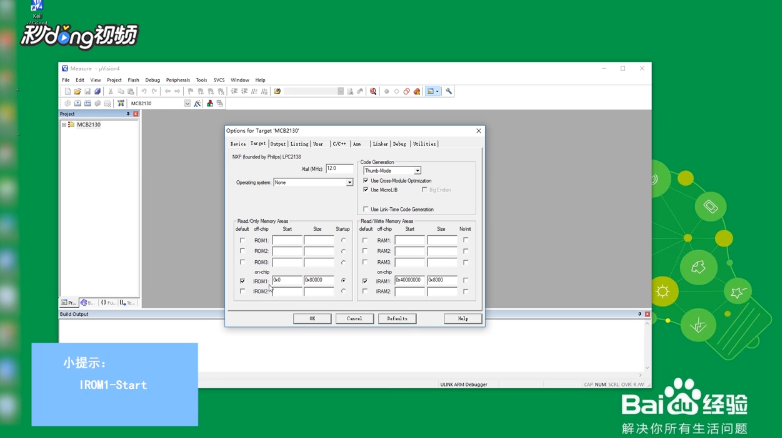Click the Undo arrow icon

[144, 91]
